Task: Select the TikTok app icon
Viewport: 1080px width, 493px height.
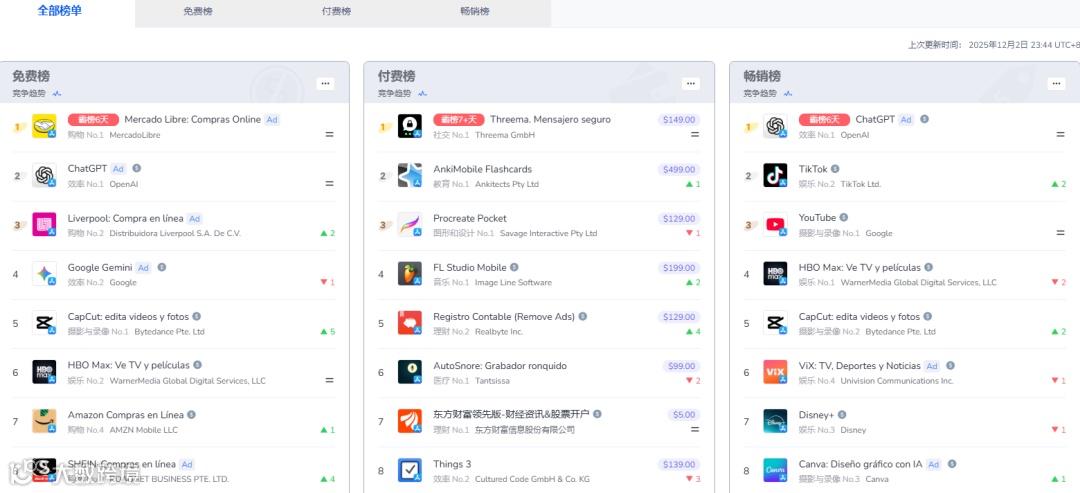Action: tap(776, 176)
